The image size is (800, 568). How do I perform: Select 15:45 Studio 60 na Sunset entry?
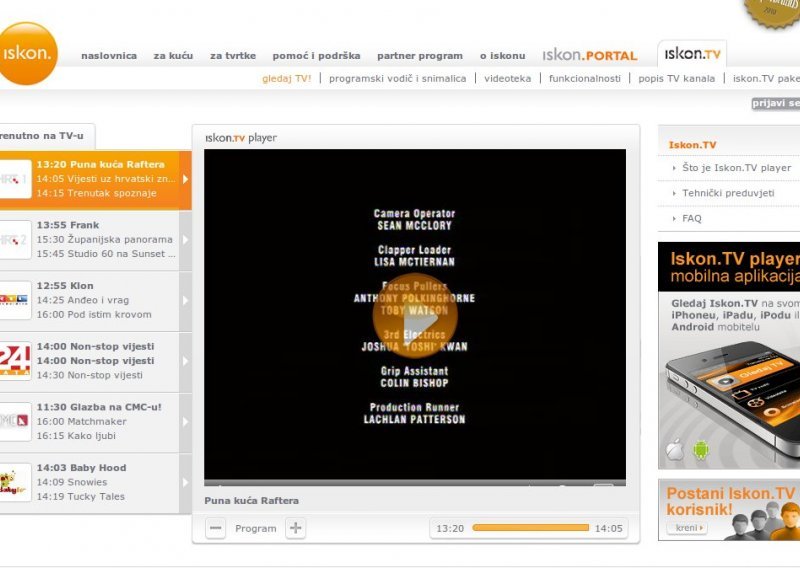point(106,254)
